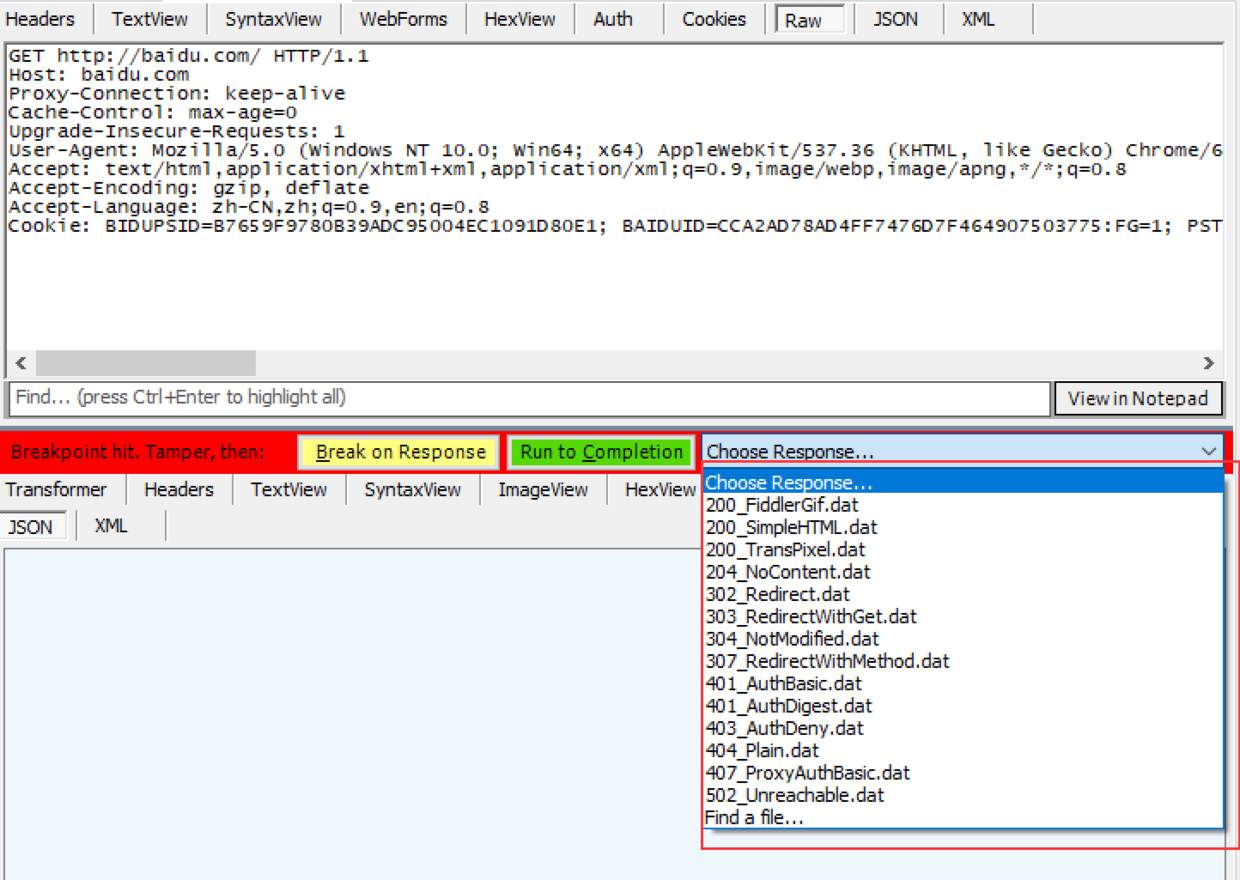The width and height of the screenshot is (1240, 880).
Task: Open the response XML tab
Action: pos(111,526)
